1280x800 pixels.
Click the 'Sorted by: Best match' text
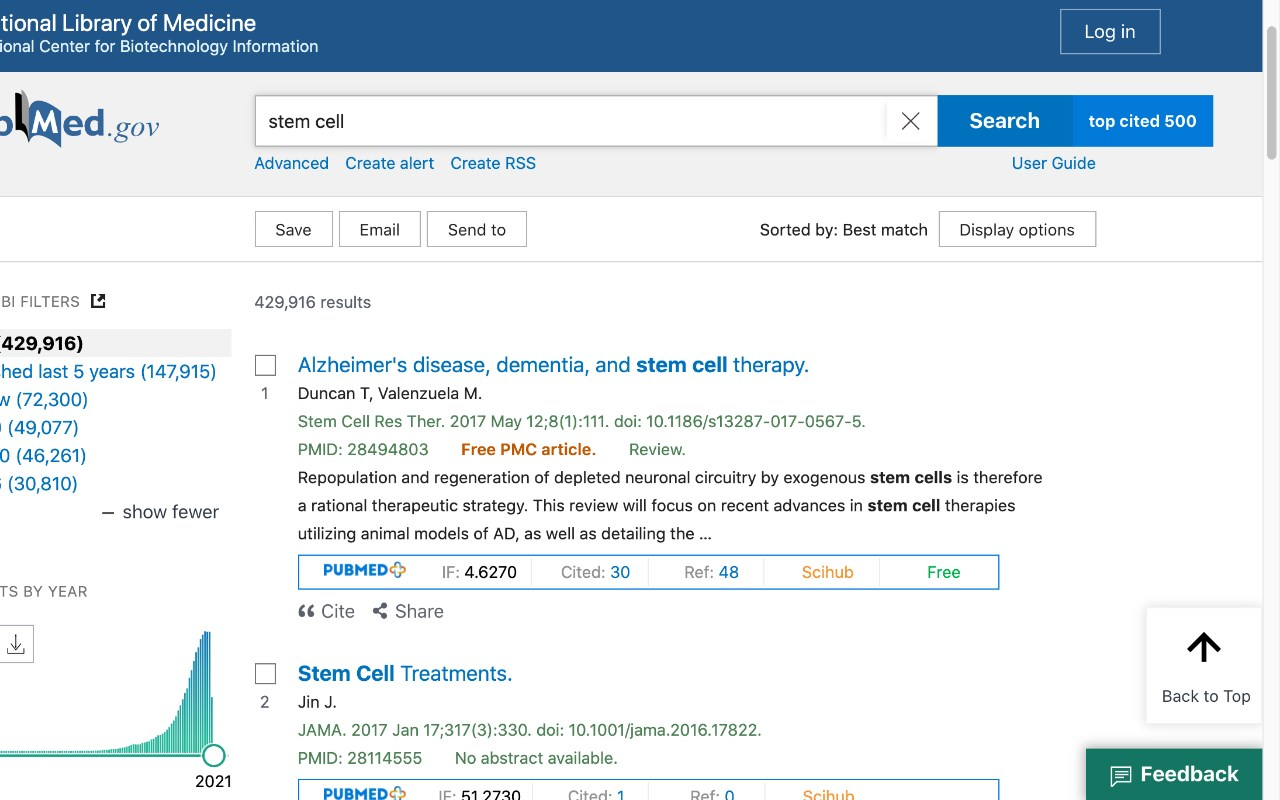844,229
